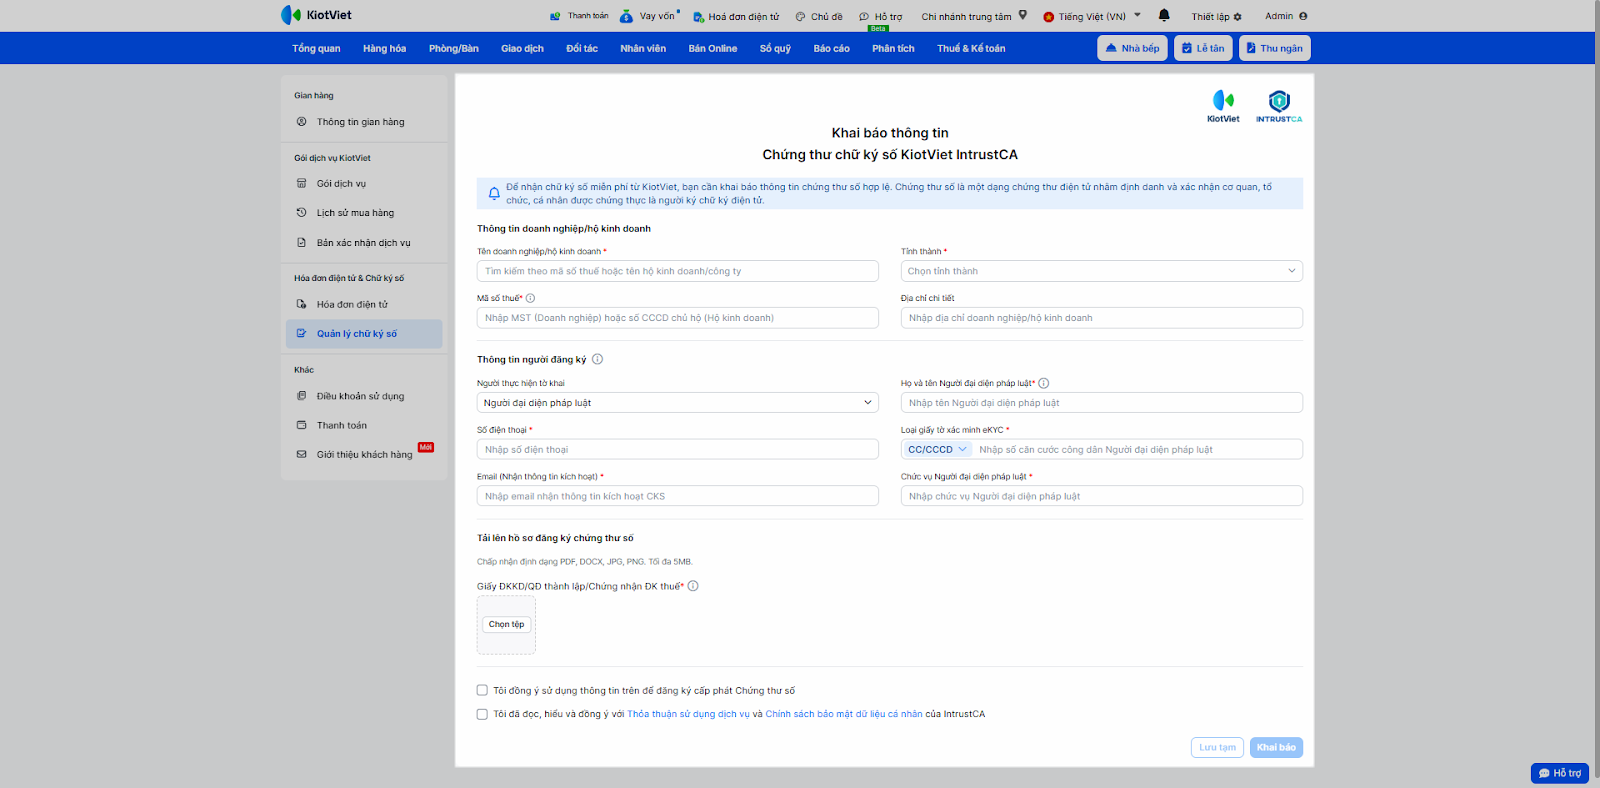This screenshot has width=1600, height=788.
Task: Select the Chi nhánh trung tâm branch
Action: click(x=974, y=16)
